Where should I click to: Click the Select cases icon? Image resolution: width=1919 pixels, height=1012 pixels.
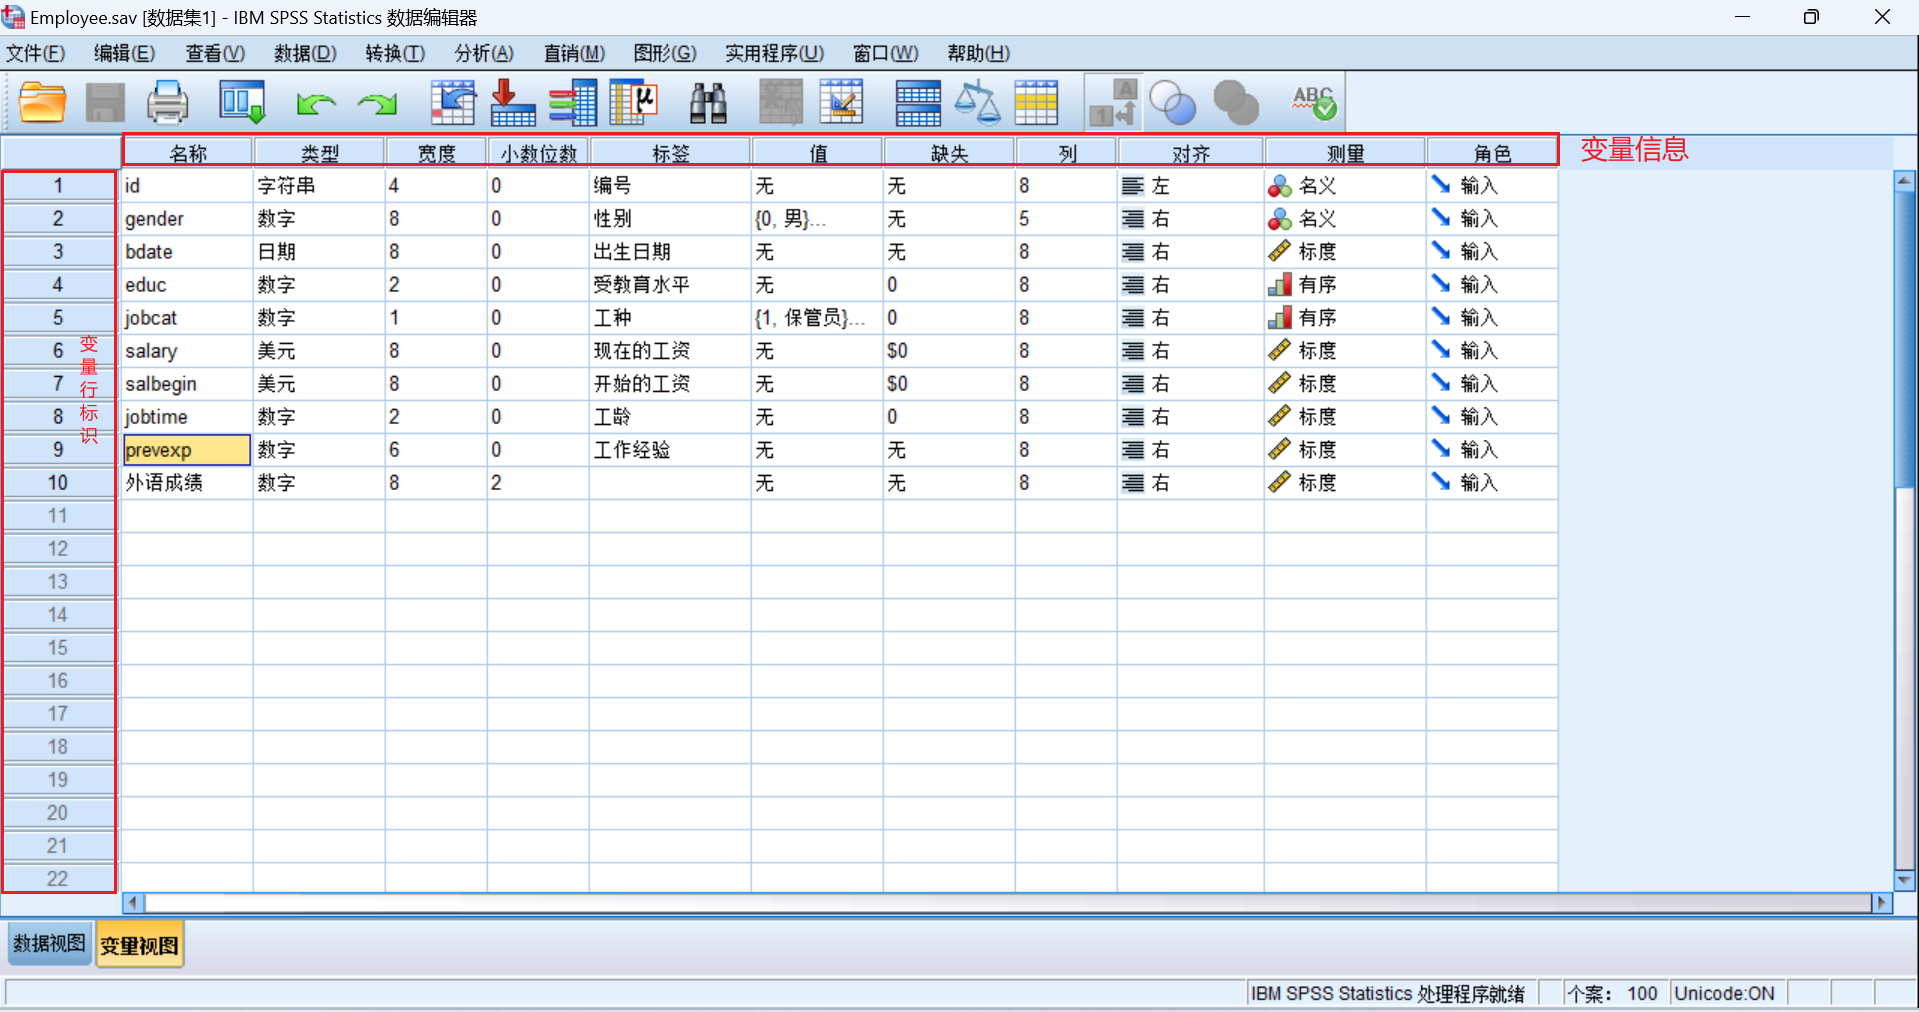1036,103
